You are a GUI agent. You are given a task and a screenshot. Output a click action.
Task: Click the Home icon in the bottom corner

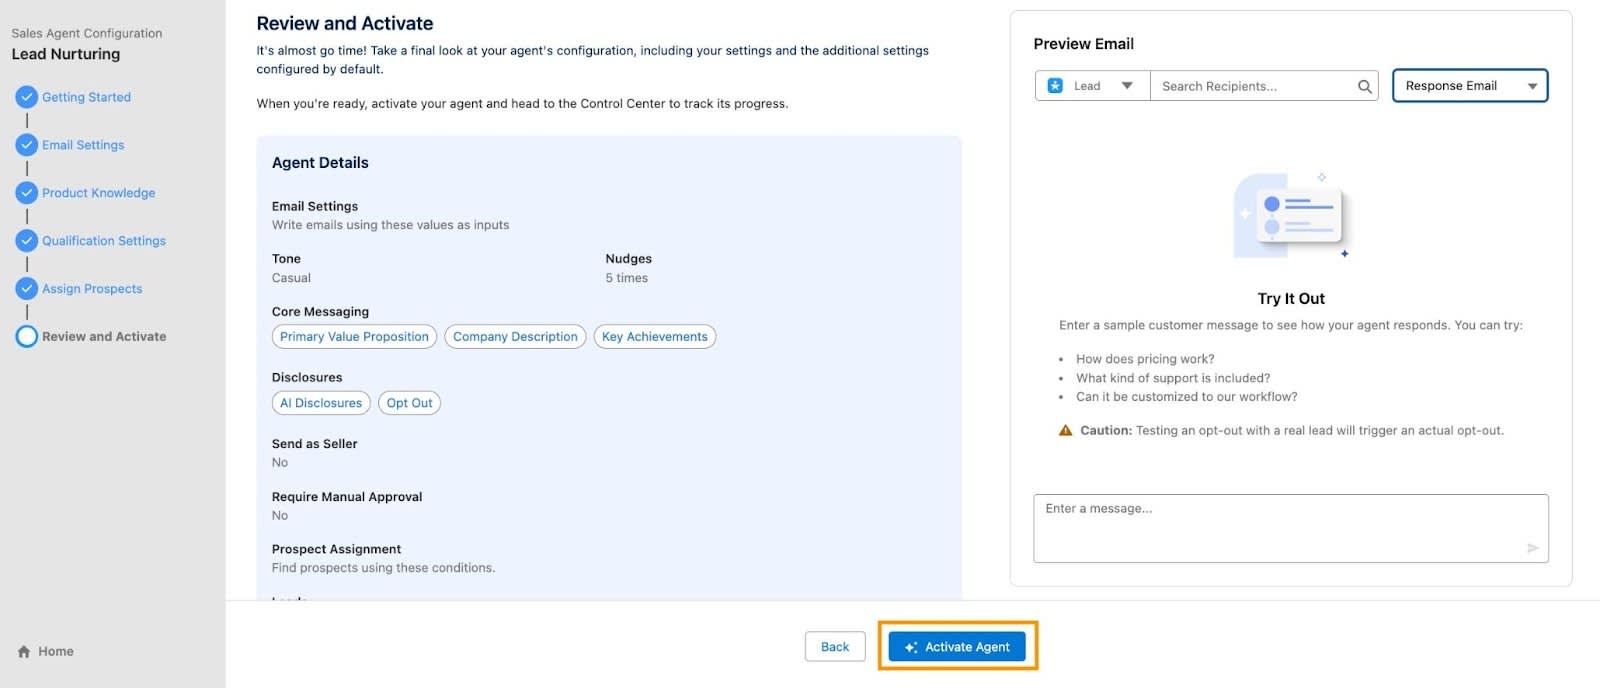point(26,651)
